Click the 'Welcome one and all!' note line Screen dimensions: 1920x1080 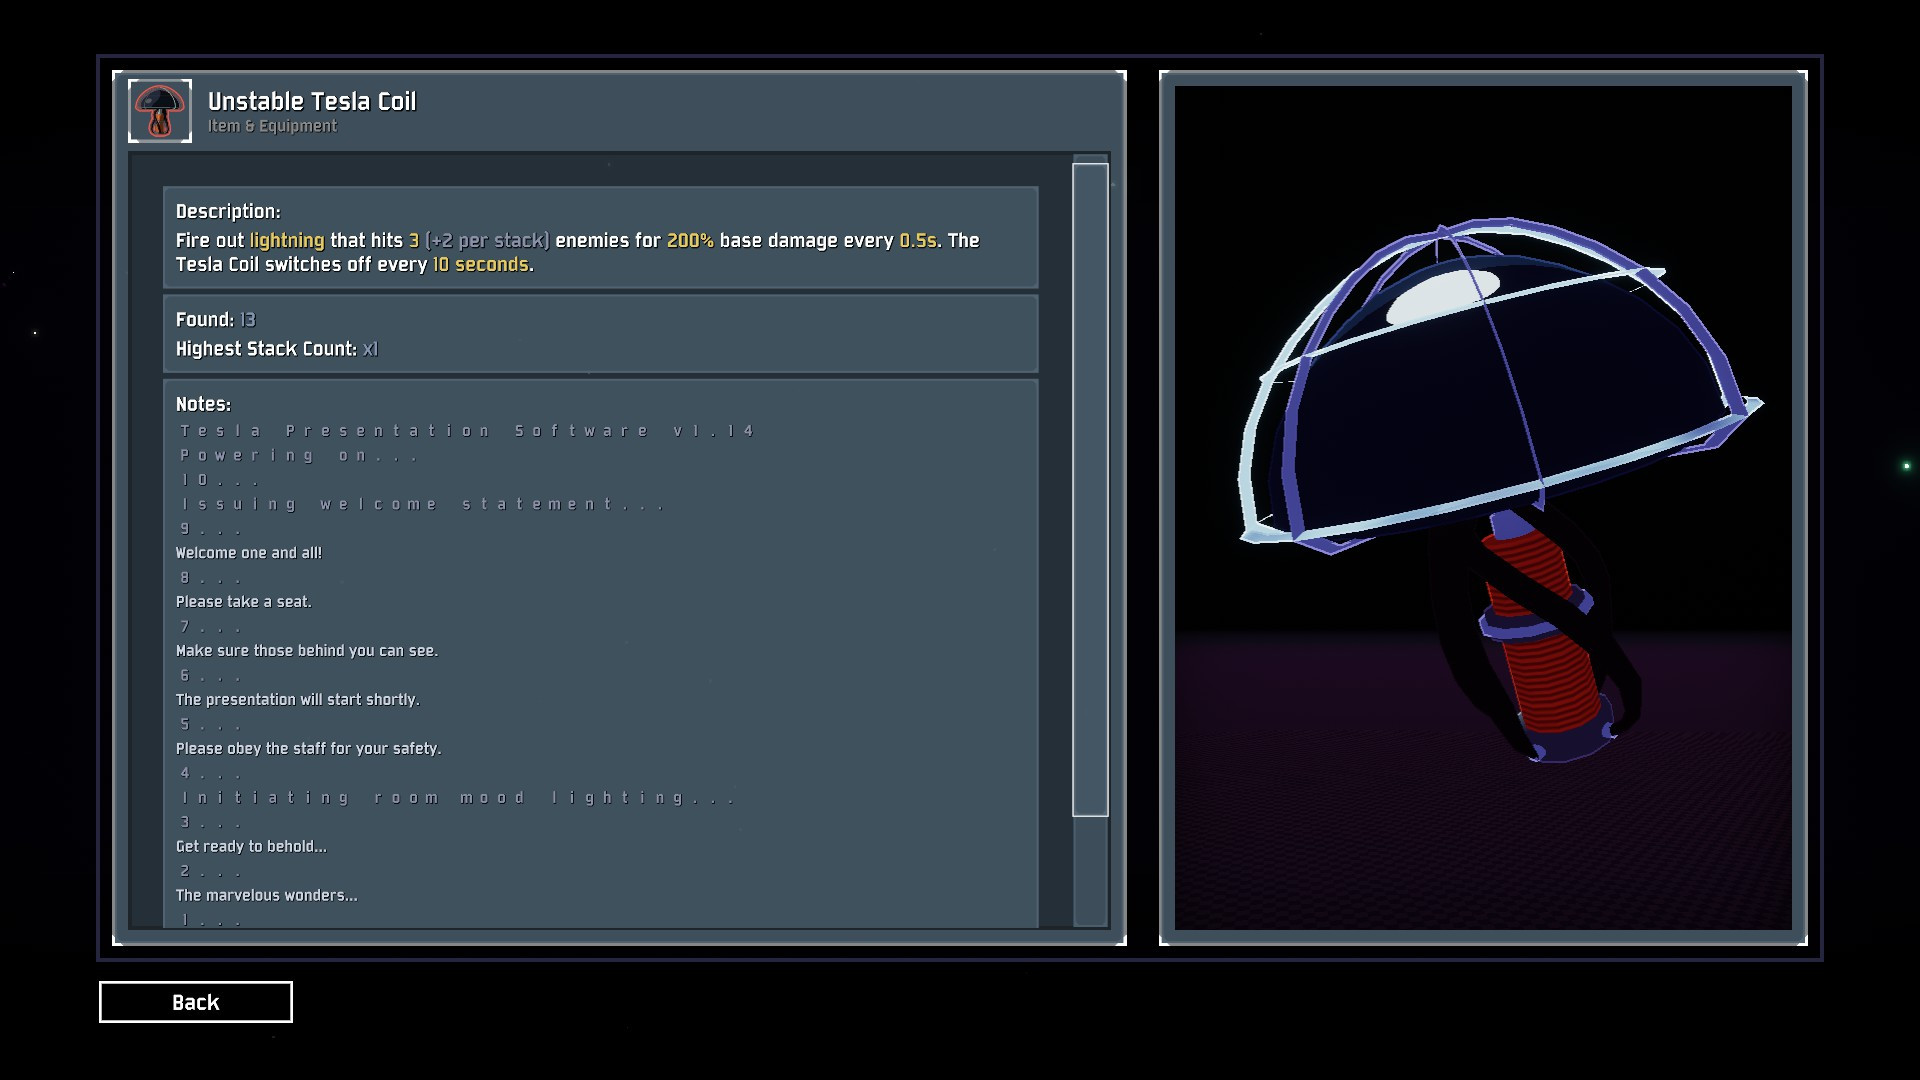pos(249,553)
